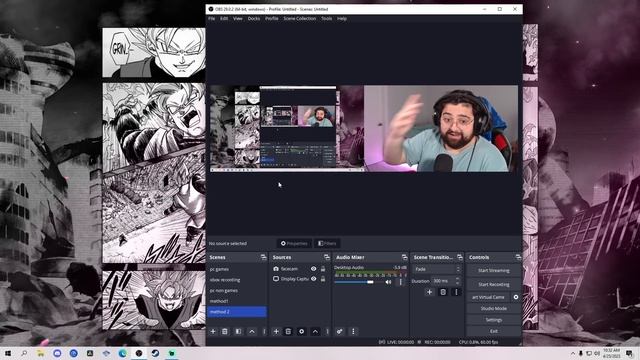Open transition properties dots icon
640x360 pixels.
(x=456, y=292)
